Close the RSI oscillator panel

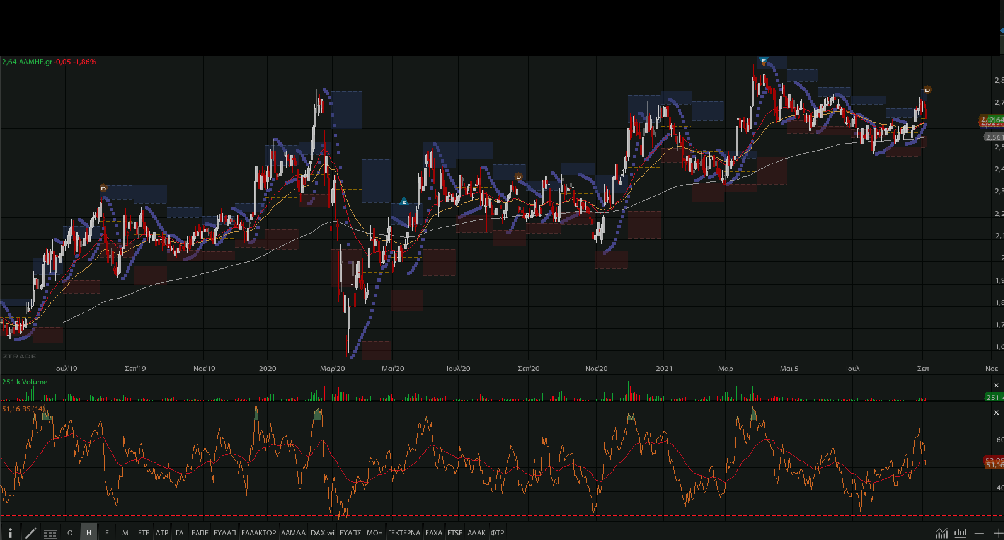[x=996, y=412]
